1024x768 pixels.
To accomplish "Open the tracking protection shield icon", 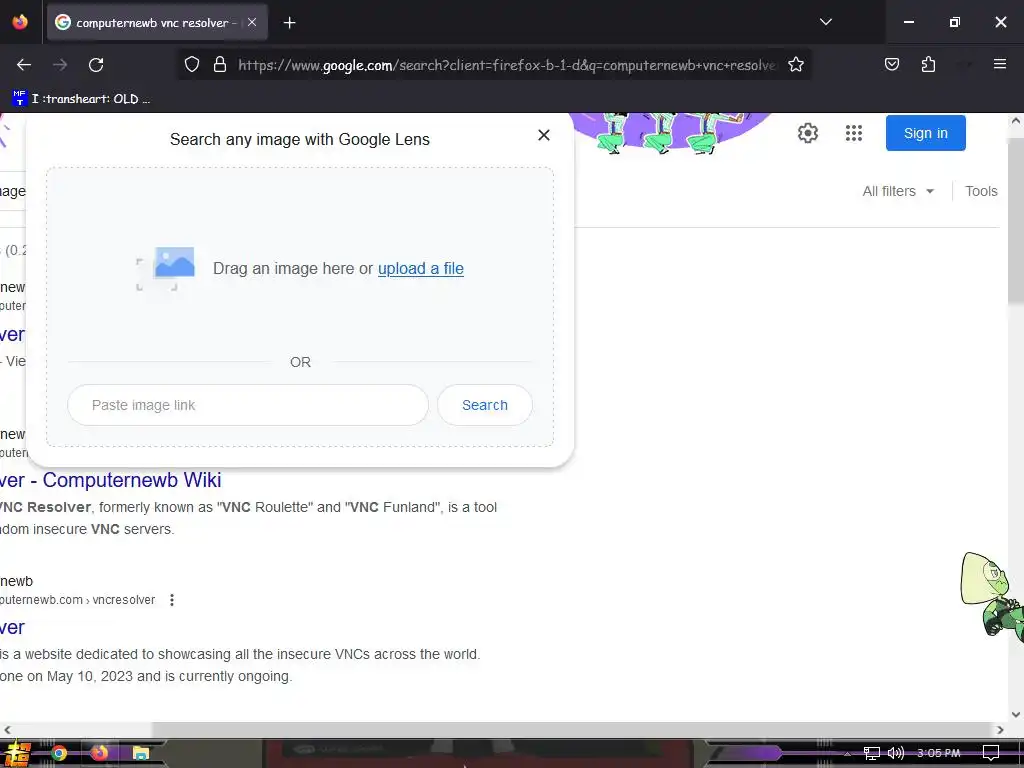I will tap(191, 65).
